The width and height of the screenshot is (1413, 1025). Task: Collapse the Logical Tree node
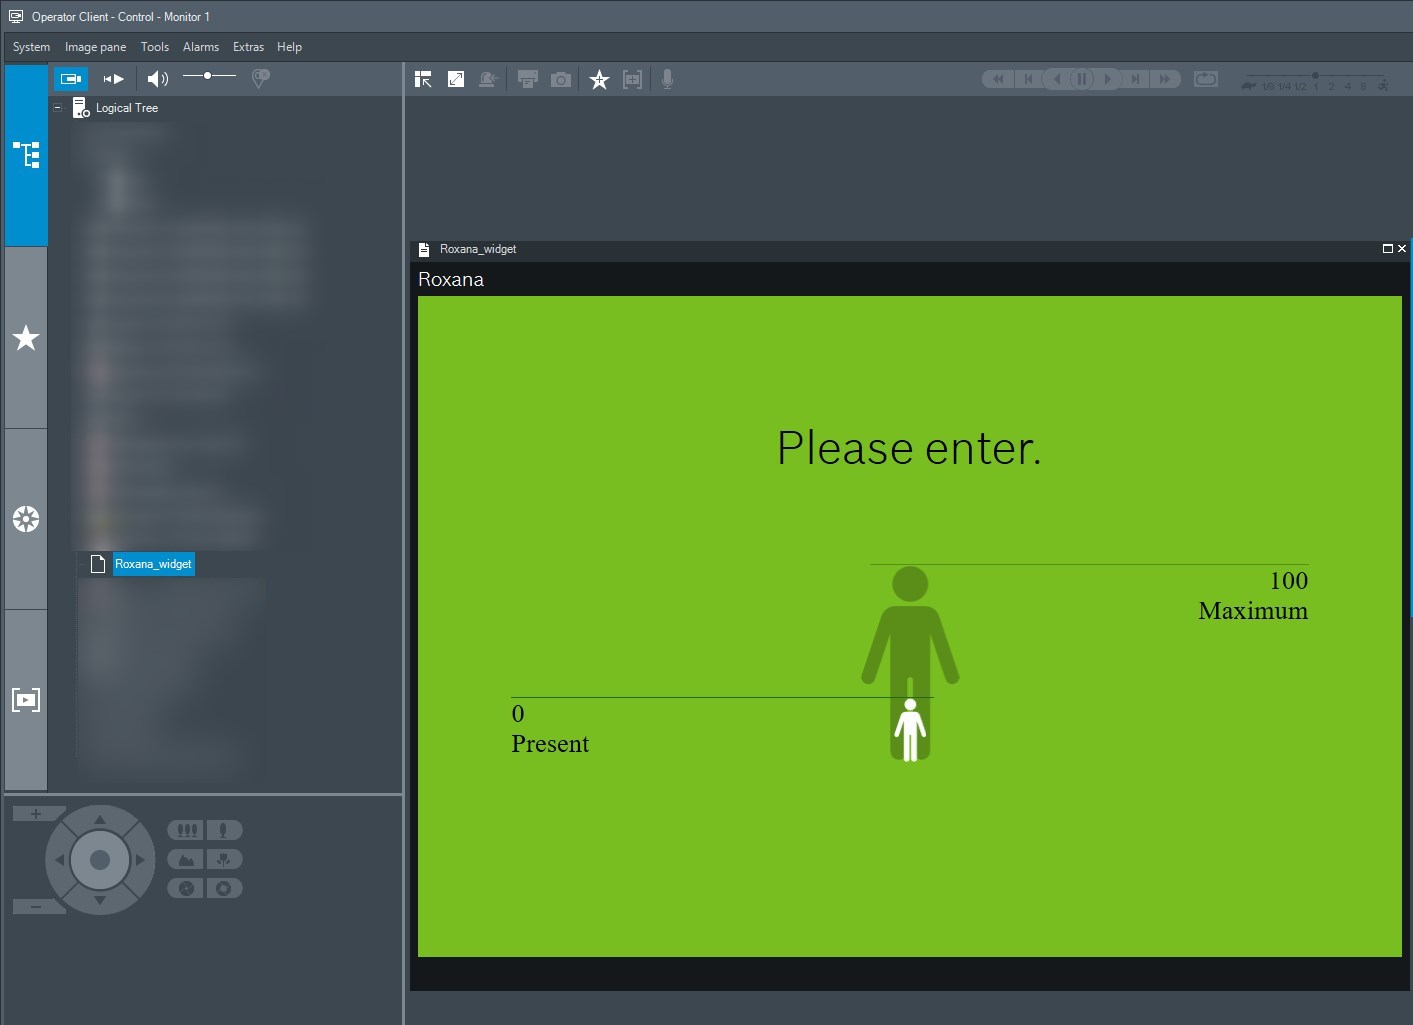[x=57, y=108]
